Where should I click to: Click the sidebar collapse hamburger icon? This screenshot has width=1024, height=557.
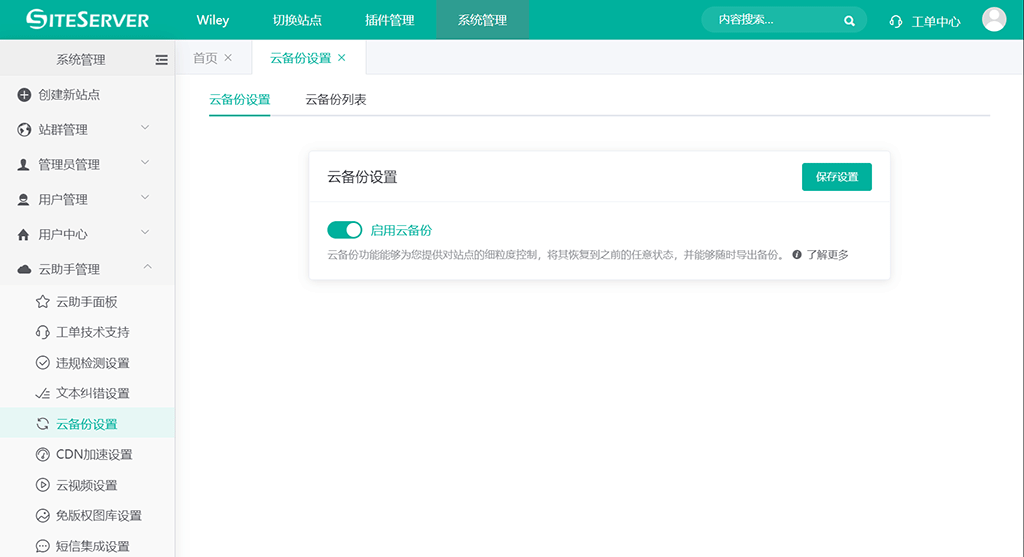click(x=161, y=60)
